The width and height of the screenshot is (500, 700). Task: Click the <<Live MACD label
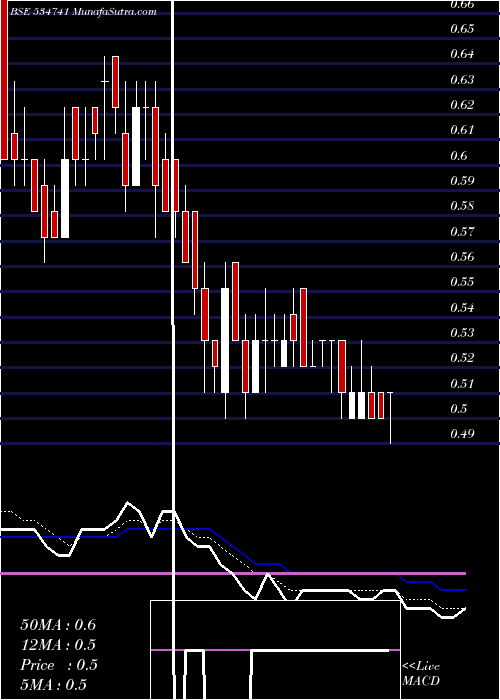(421, 674)
